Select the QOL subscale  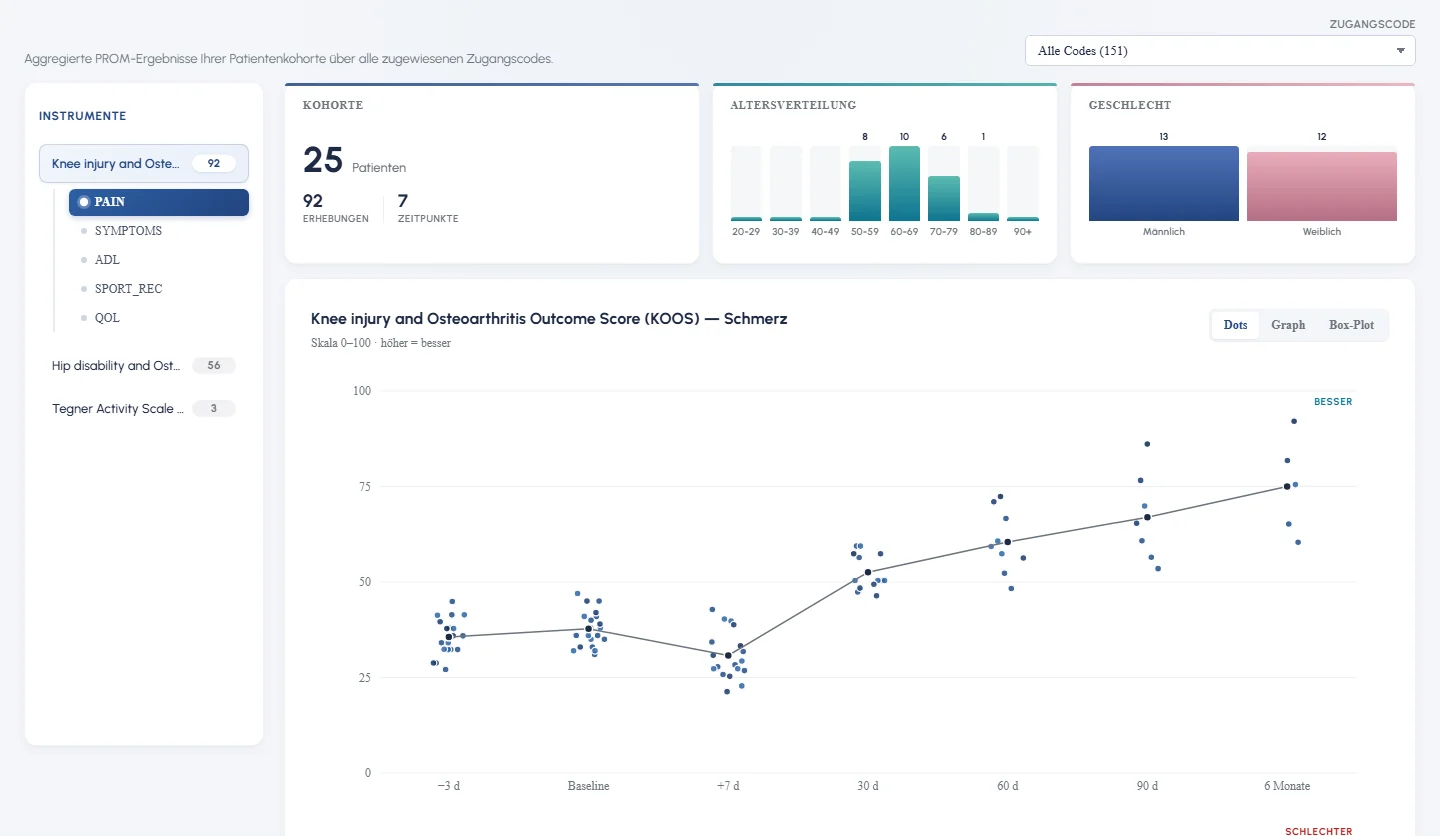(x=107, y=318)
